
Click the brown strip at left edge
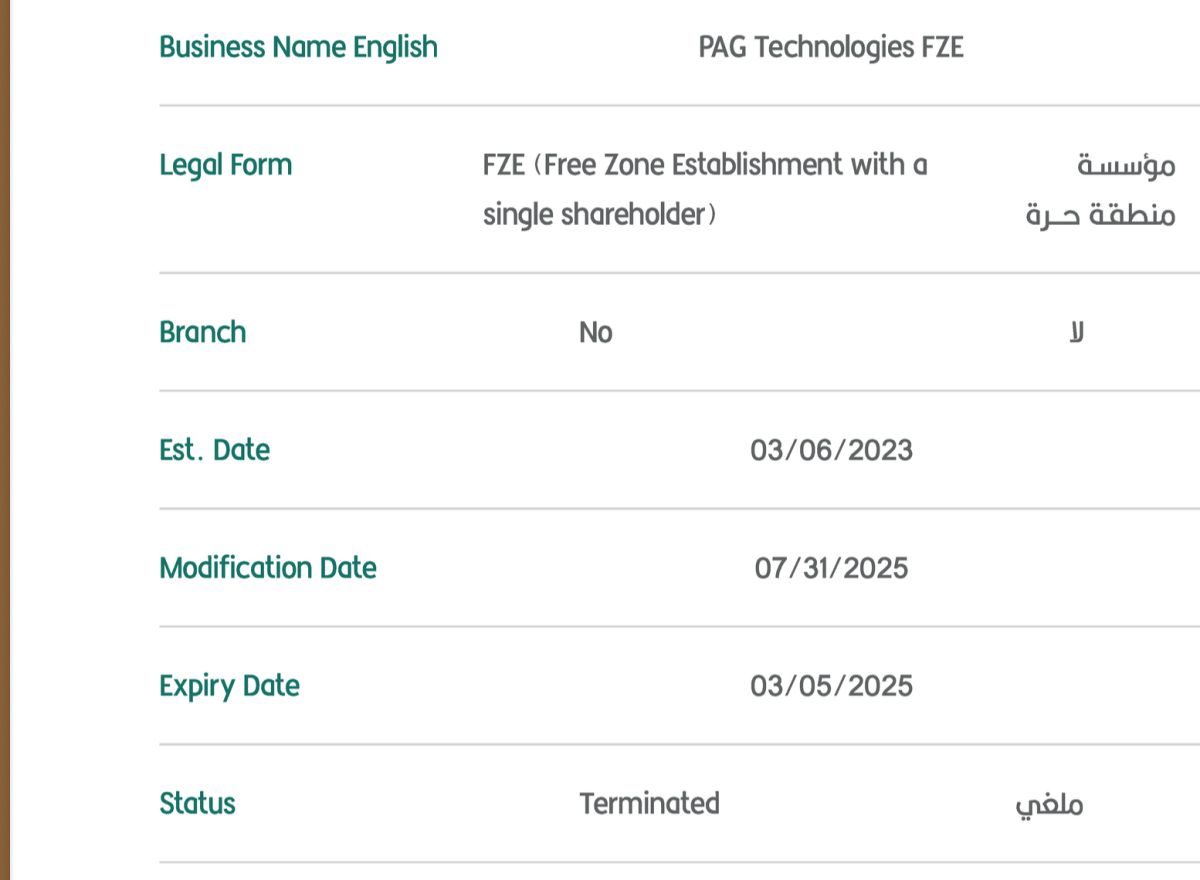pyautogui.click(x=4, y=440)
